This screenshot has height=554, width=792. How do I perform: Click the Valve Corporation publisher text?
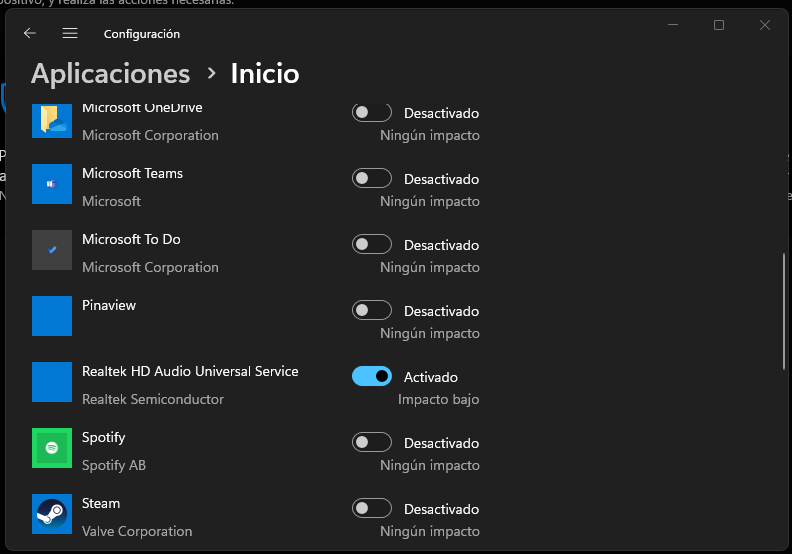click(x=137, y=531)
